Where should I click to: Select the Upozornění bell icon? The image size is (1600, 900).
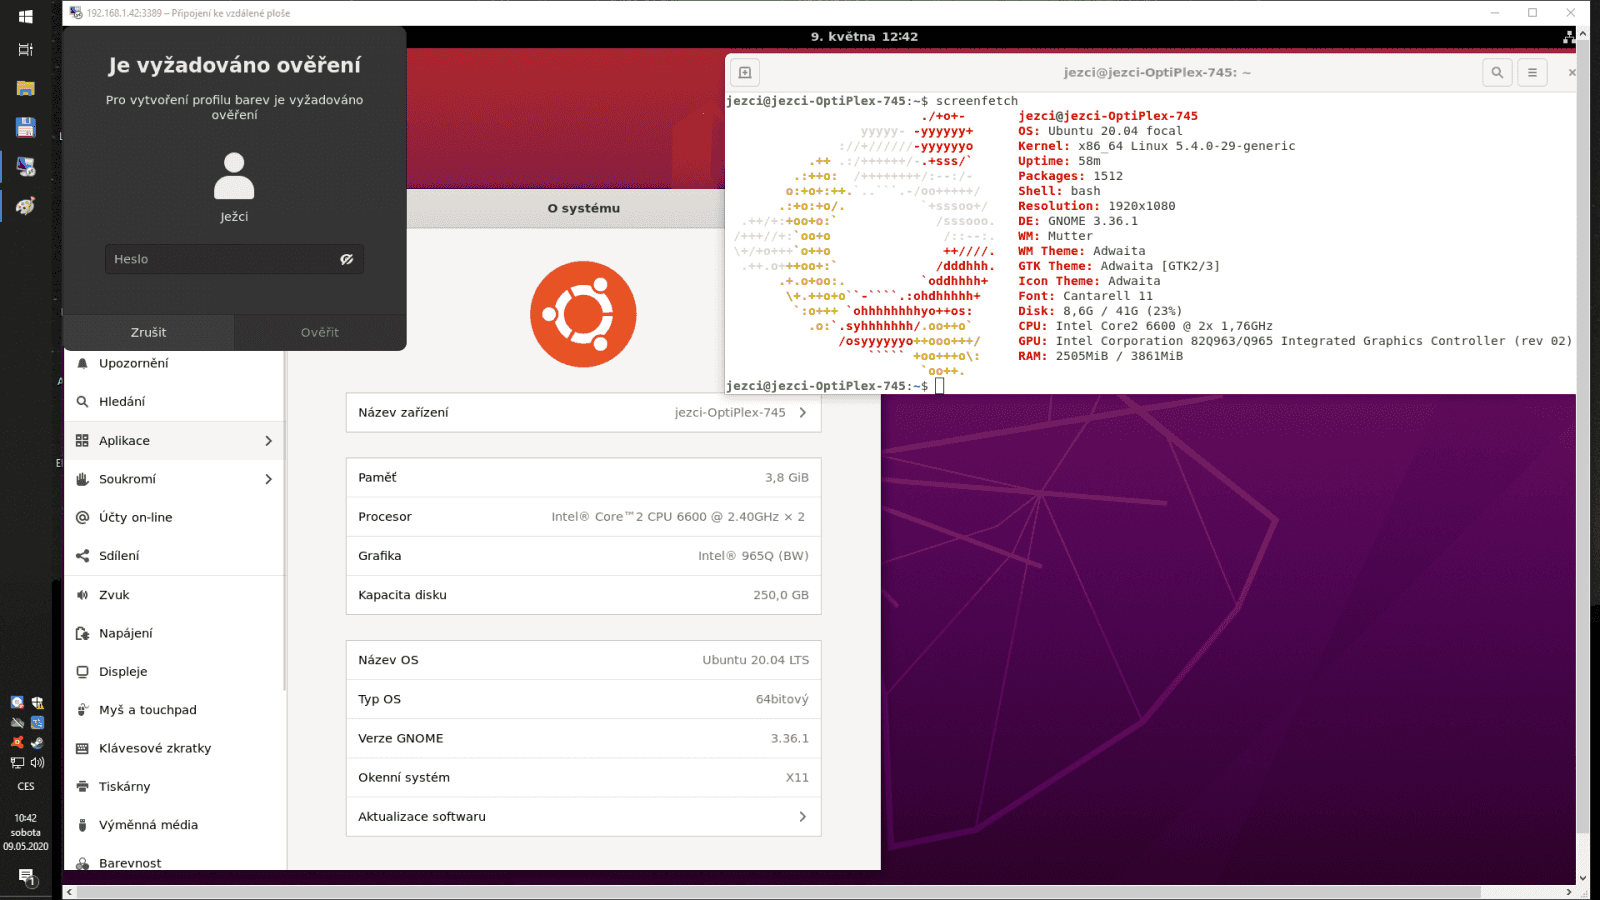pos(82,363)
